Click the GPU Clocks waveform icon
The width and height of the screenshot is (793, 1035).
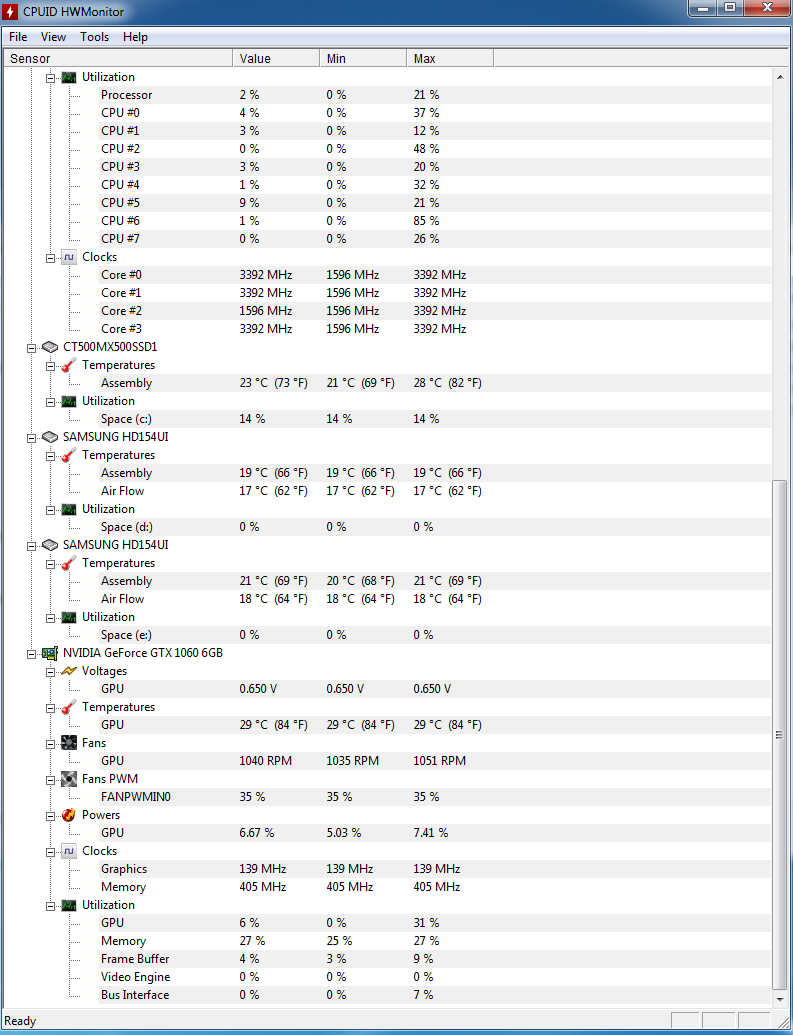click(69, 851)
